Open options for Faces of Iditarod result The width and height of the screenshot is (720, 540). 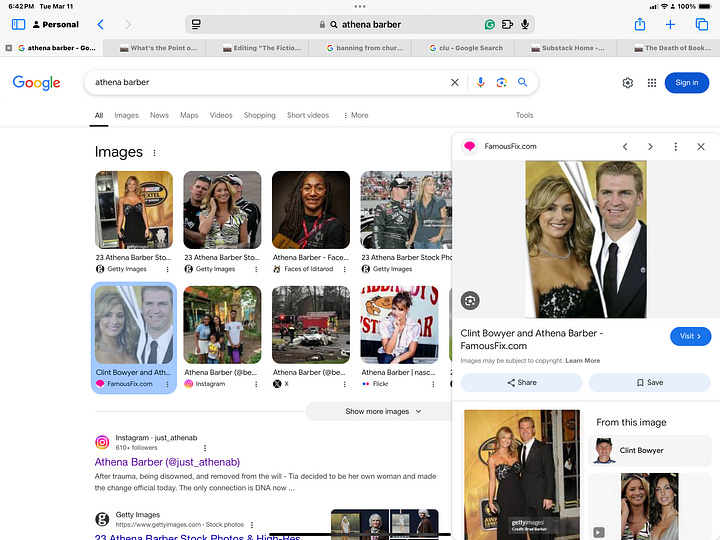click(344, 270)
